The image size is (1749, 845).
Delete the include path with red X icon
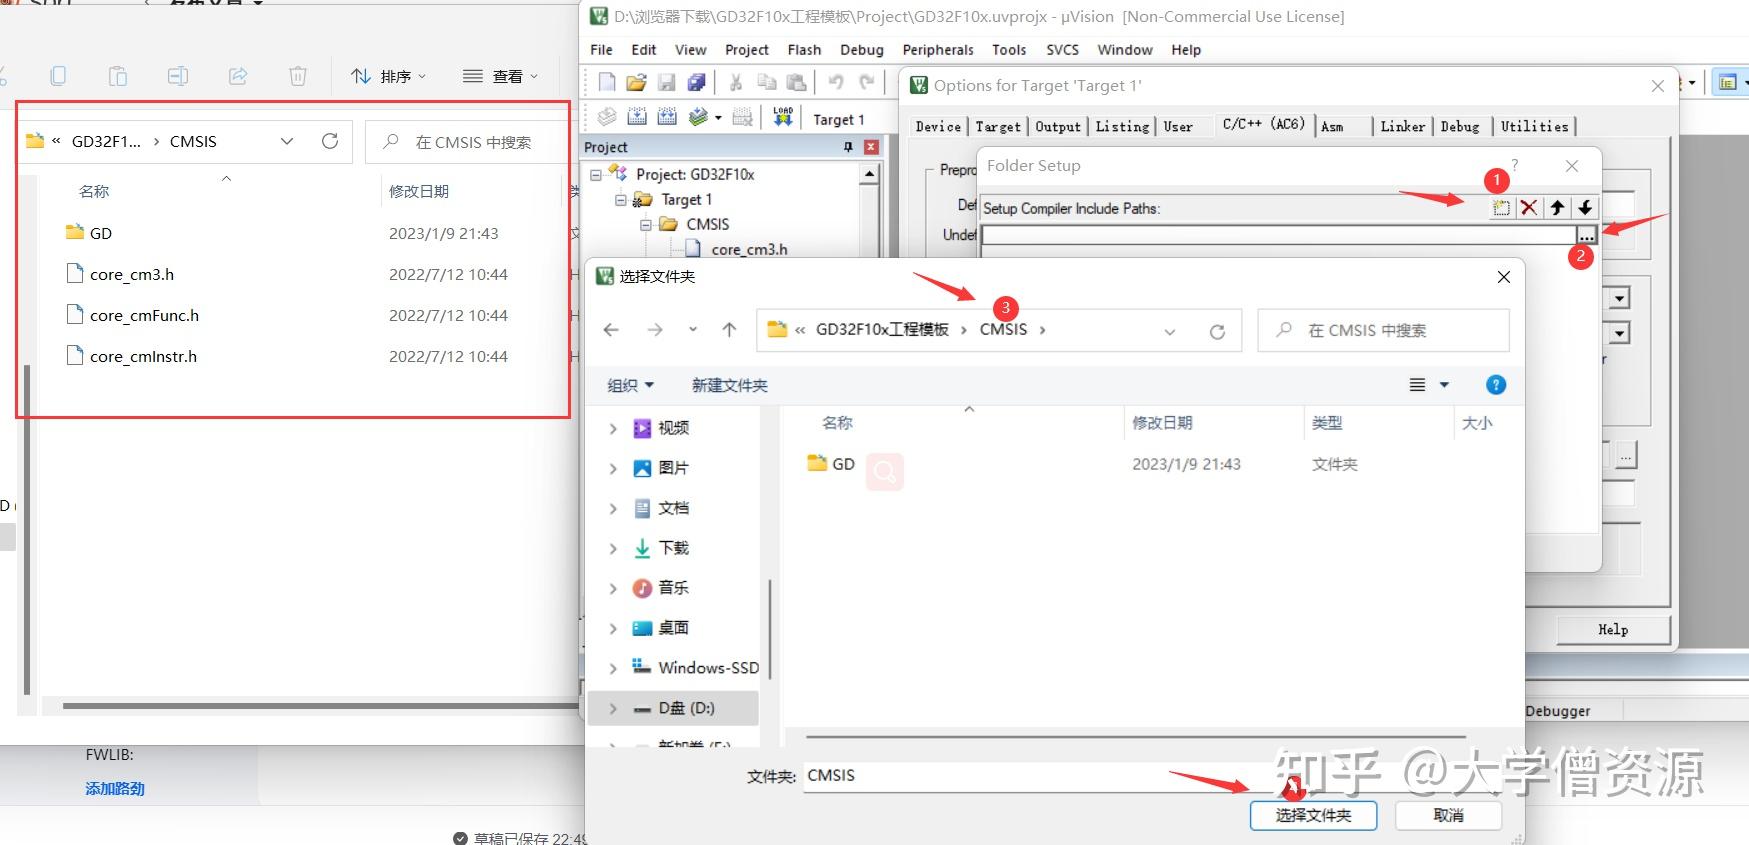tap(1529, 208)
